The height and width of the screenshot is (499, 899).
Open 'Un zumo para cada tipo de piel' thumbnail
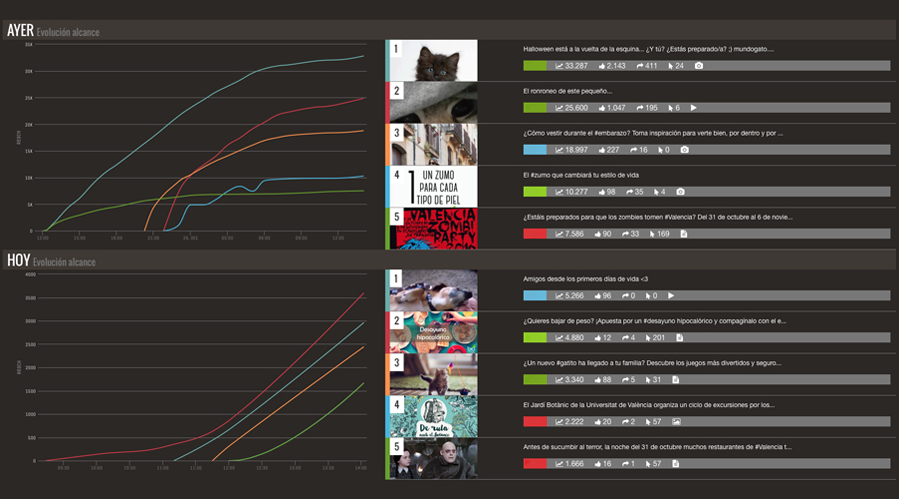pyautogui.click(x=434, y=187)
